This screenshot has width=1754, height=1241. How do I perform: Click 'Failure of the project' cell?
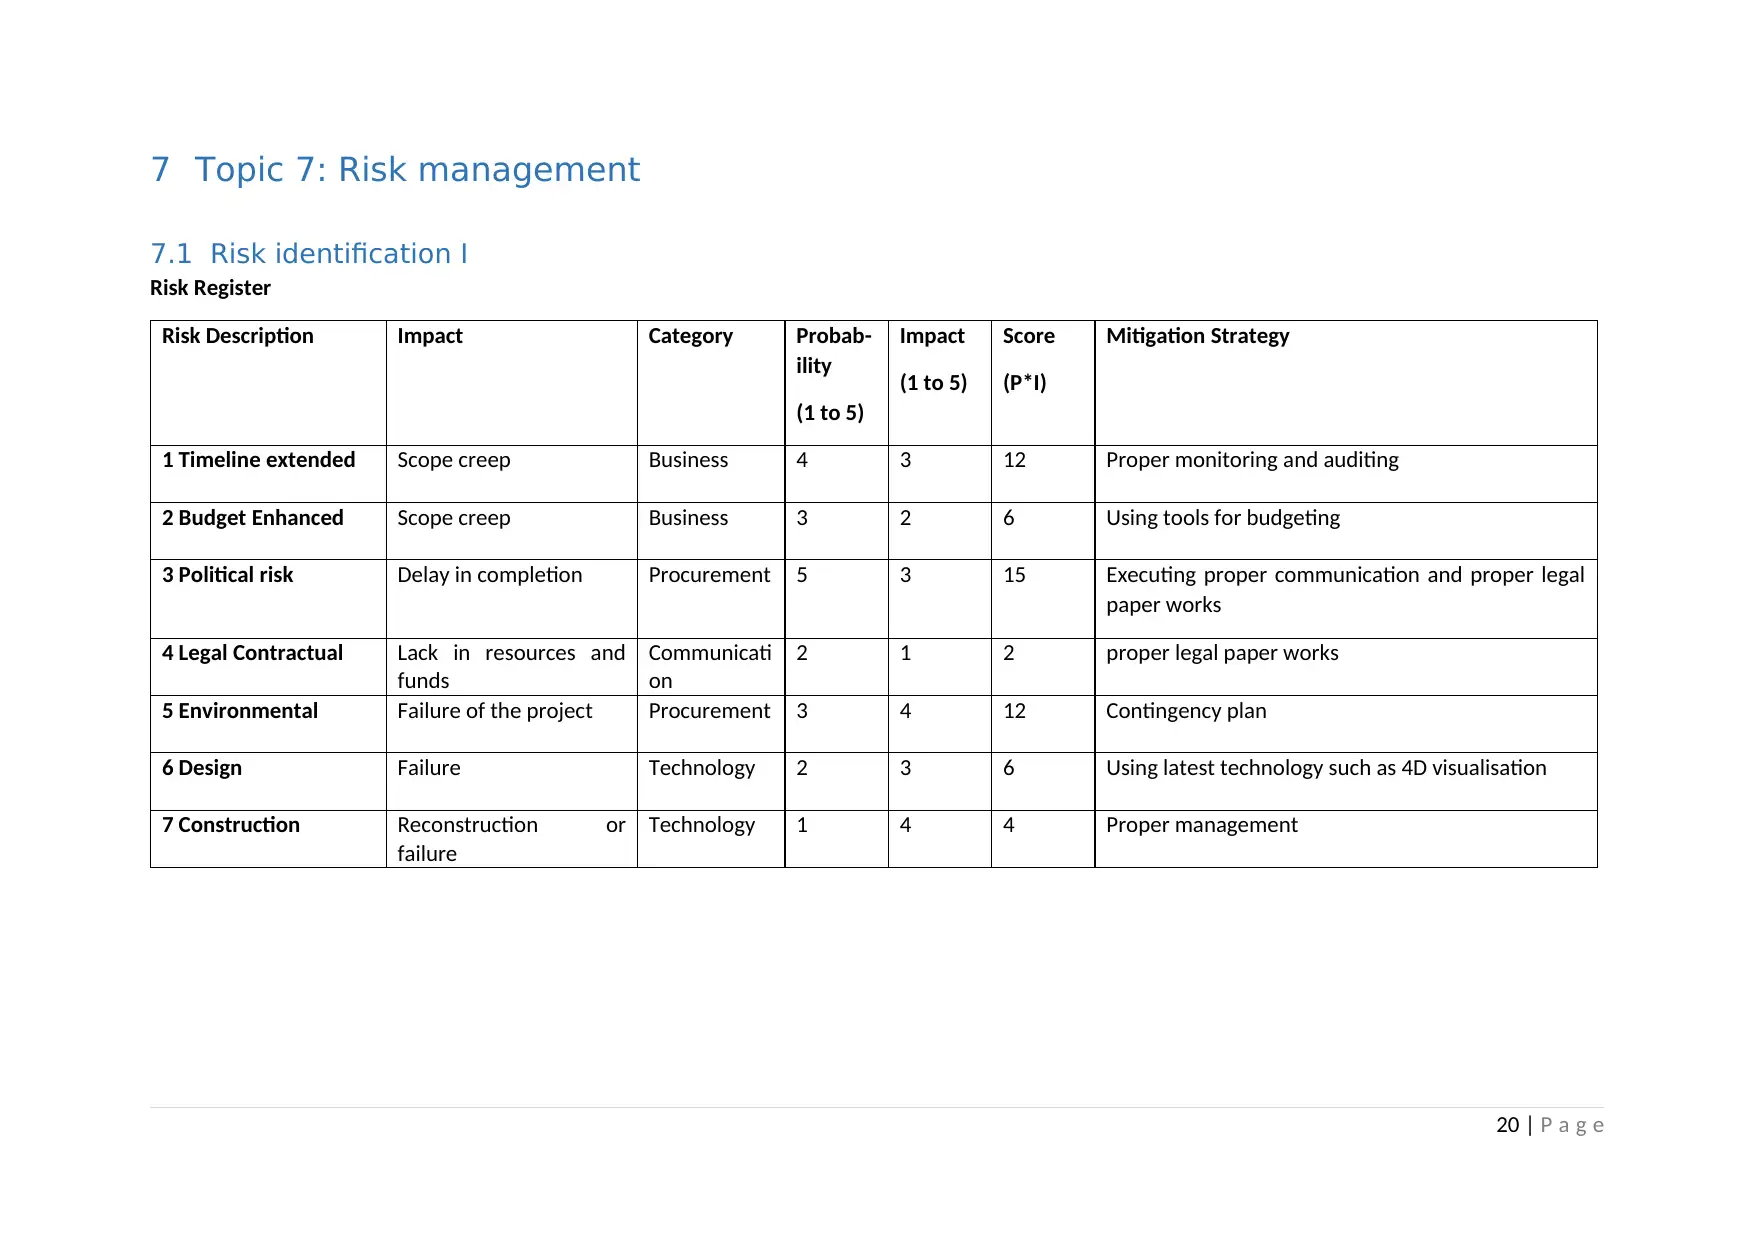[511, 724]
